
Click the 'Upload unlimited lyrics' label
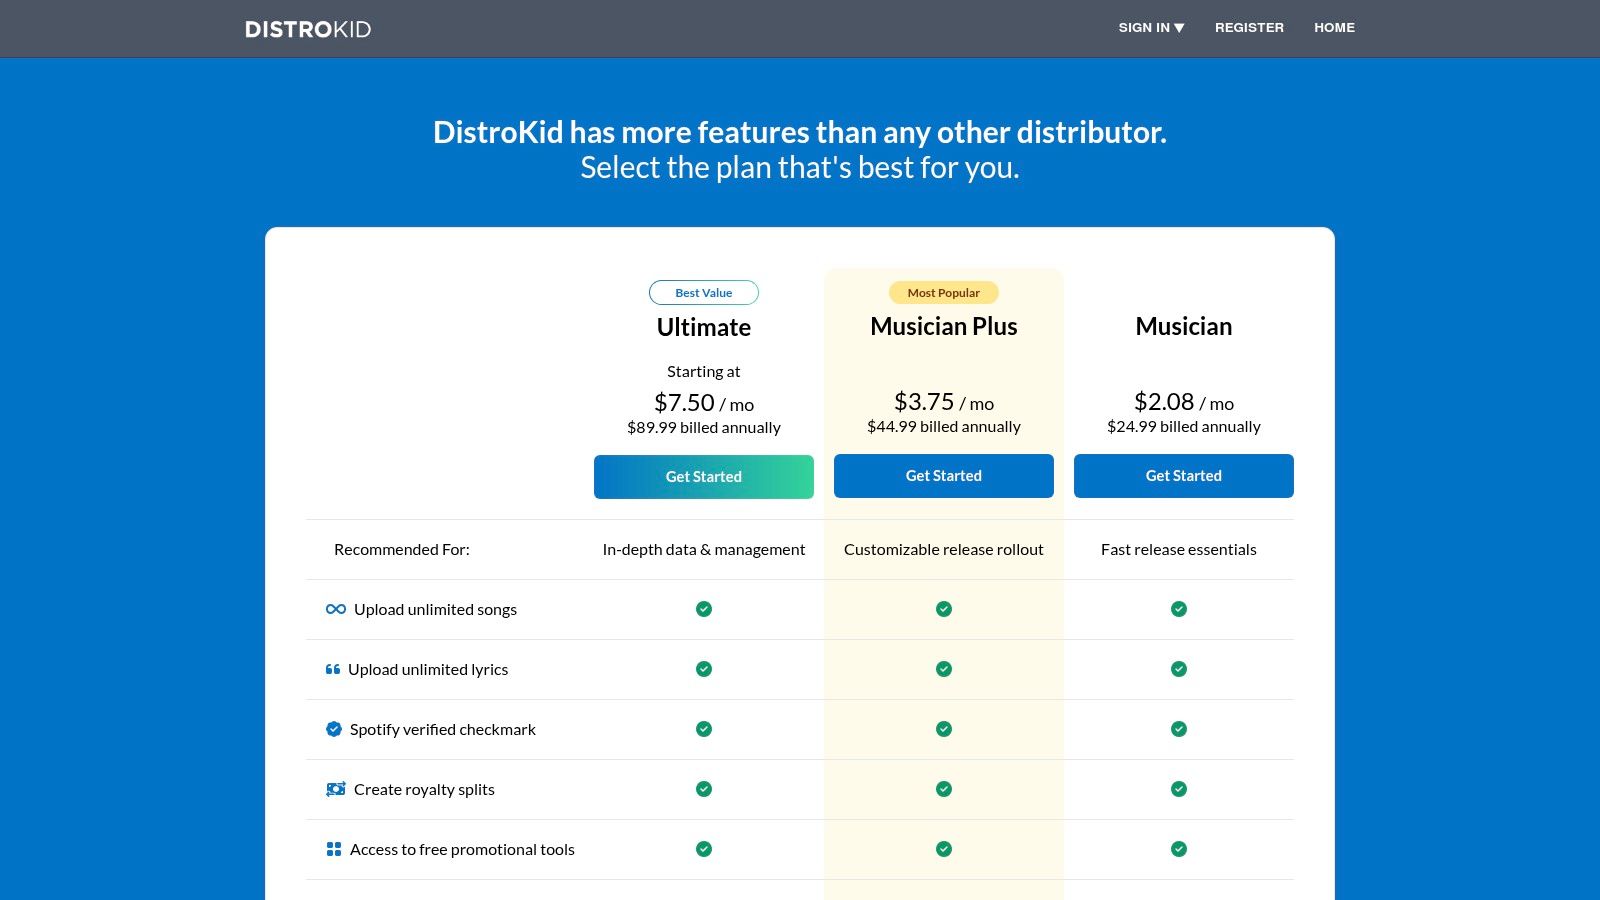click(428, 670)
